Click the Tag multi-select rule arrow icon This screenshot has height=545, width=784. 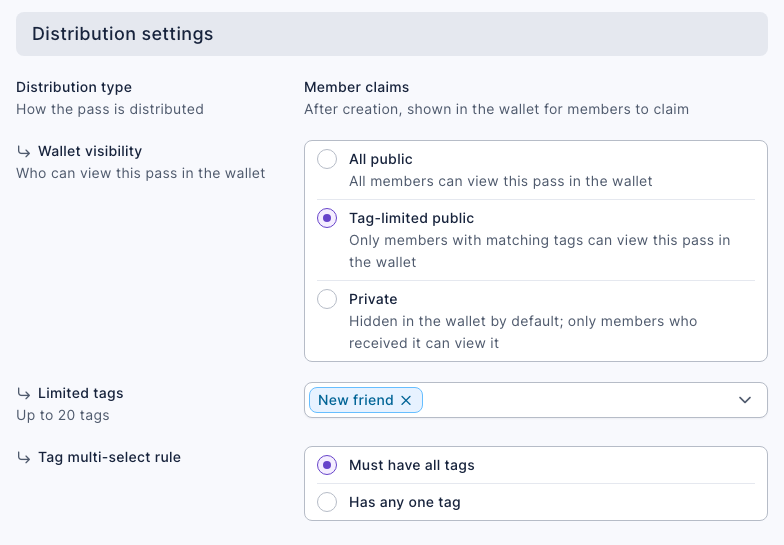(x=24, y=457)
